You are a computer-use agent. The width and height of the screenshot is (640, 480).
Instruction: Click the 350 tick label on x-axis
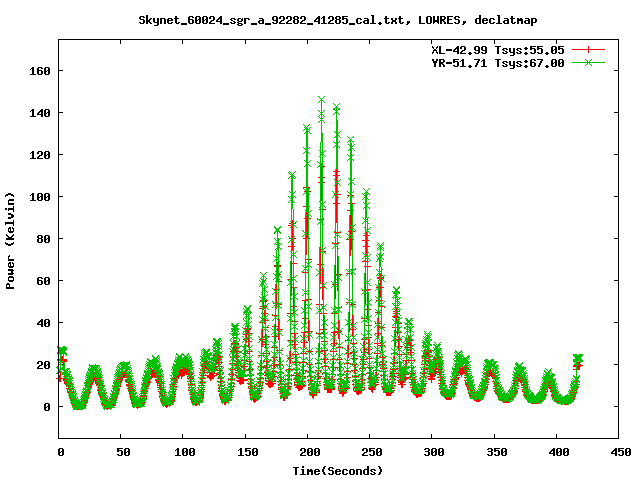[497, 452]
